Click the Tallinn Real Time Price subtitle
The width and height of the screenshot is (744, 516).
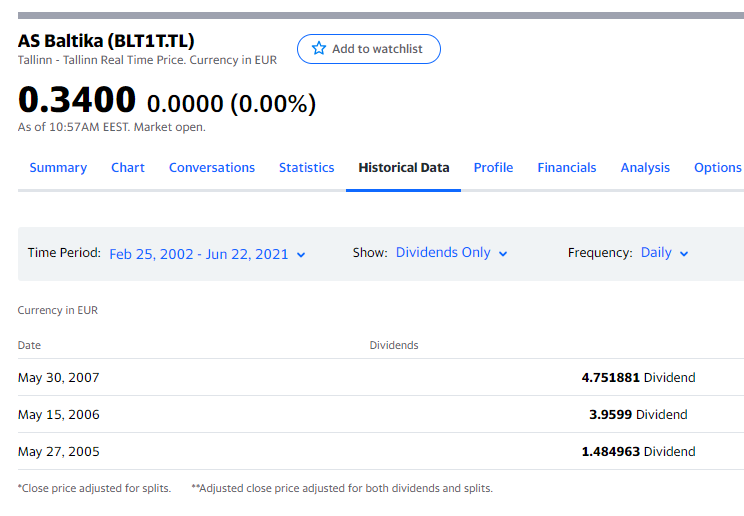click(148, 60)
